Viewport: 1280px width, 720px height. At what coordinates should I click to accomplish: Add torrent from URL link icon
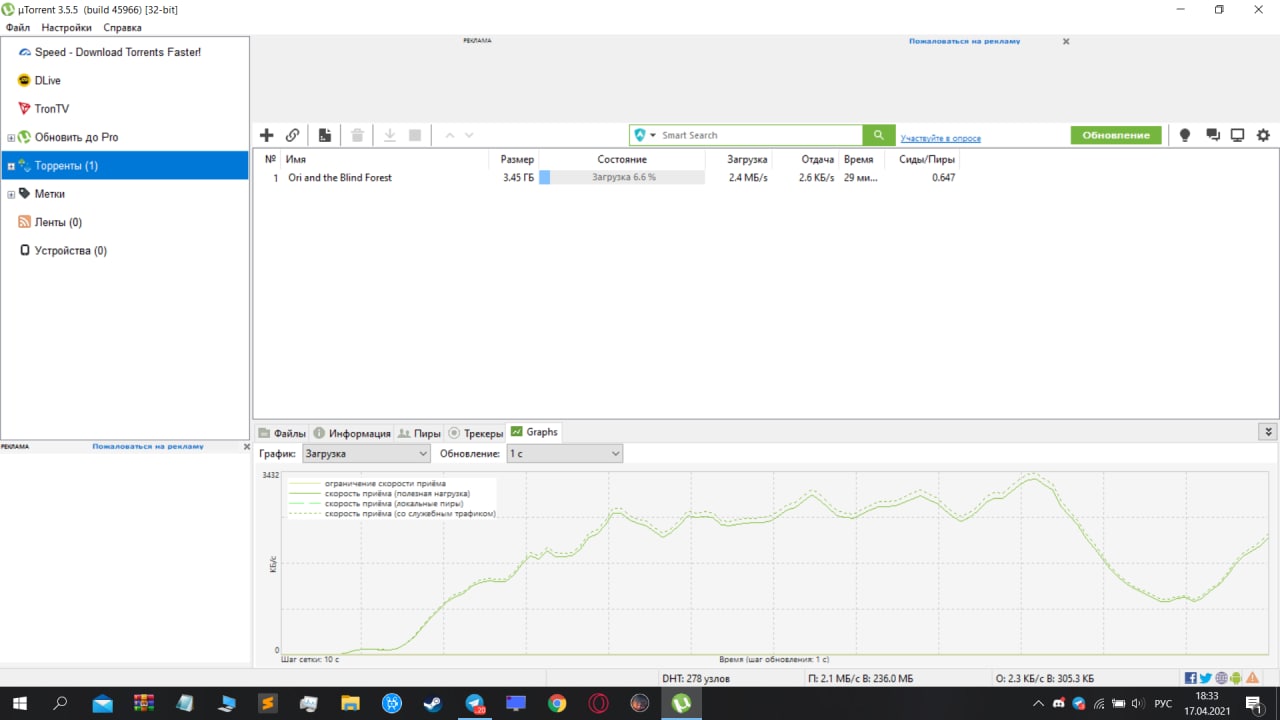pos(292,135)
